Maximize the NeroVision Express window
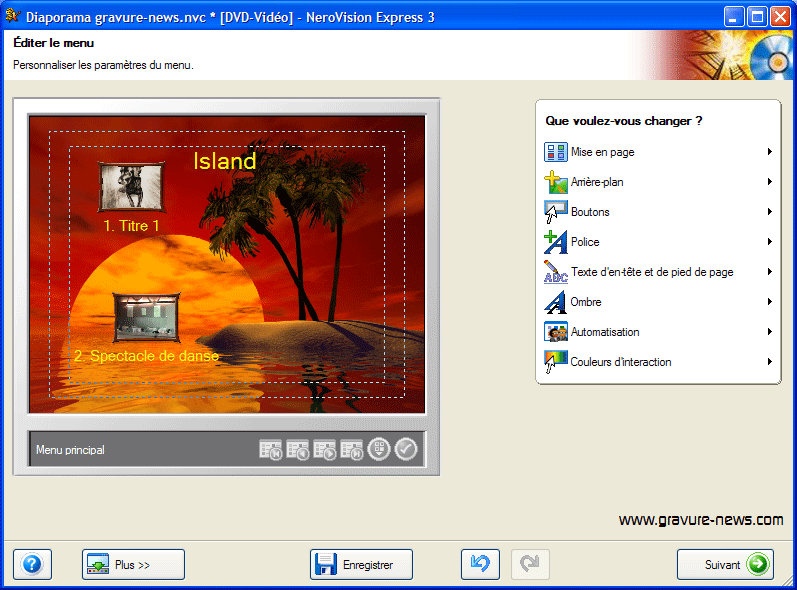797x590 pixels. 757,17
